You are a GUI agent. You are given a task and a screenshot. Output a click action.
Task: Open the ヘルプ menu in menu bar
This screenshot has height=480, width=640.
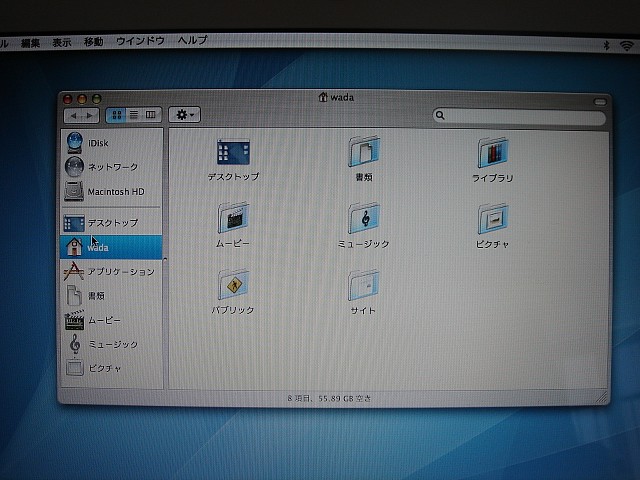[192, 41]
